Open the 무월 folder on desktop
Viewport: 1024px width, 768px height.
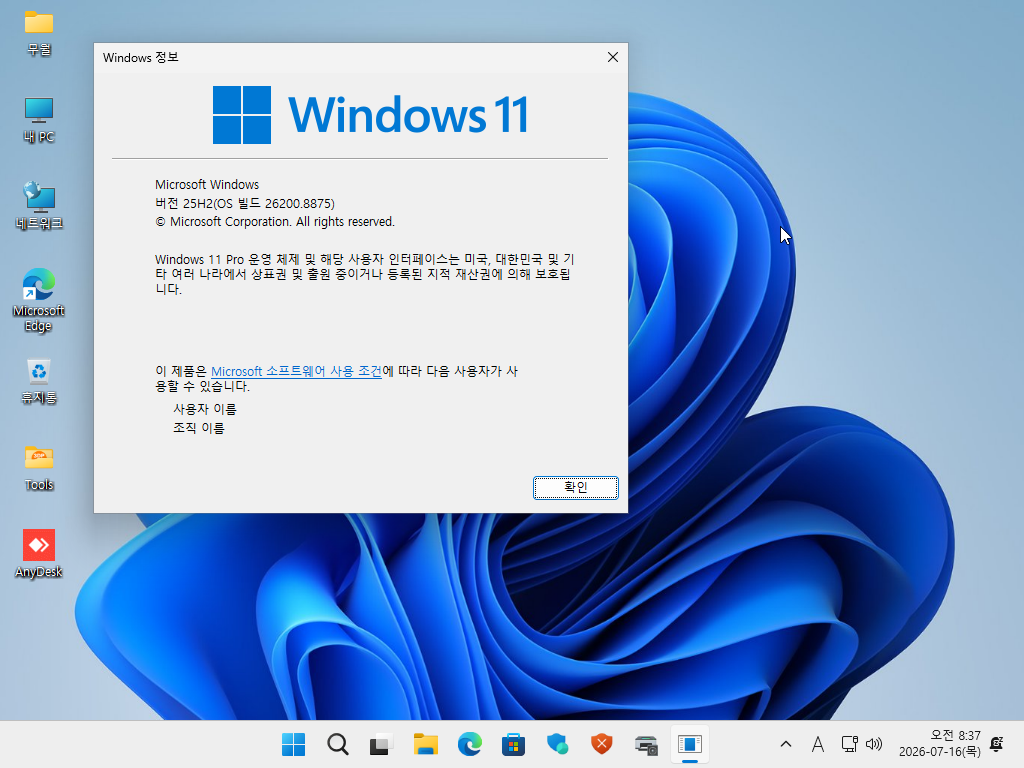click(39, 33)
